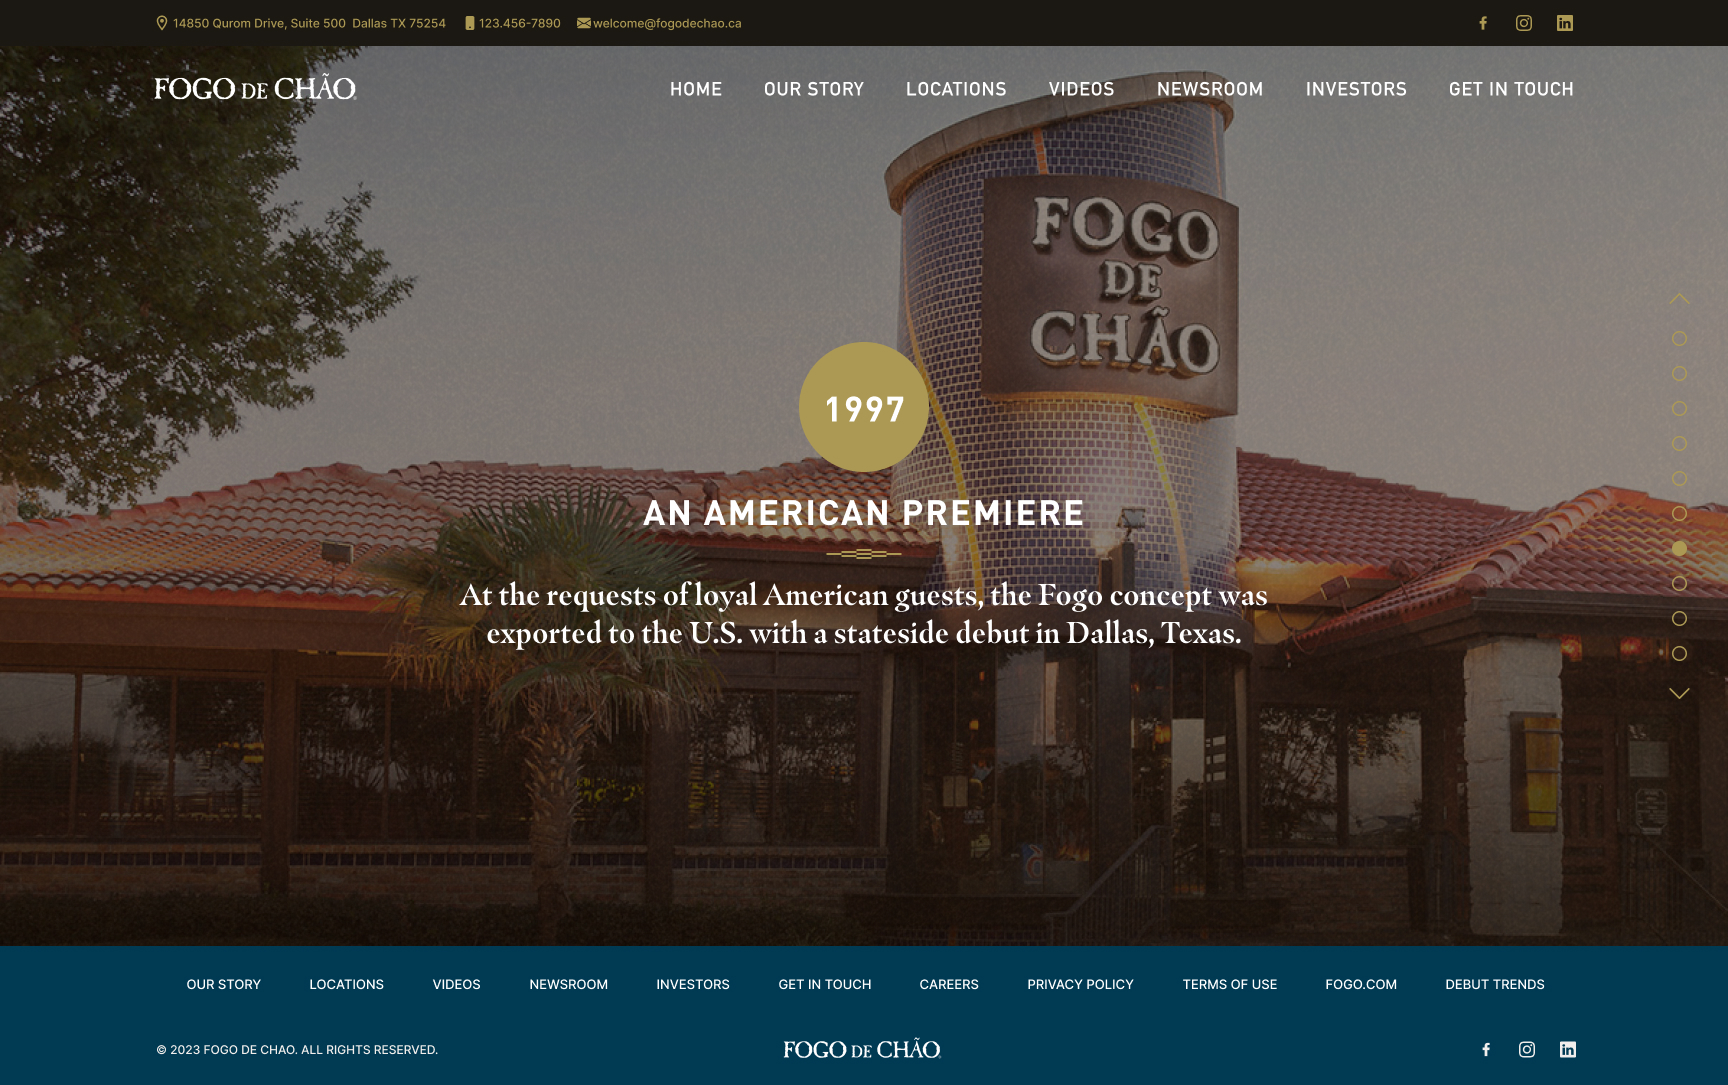This screenshot has height=1085, width=1728.
Task: Click the Careers footer link
Action: coord(949,984)
